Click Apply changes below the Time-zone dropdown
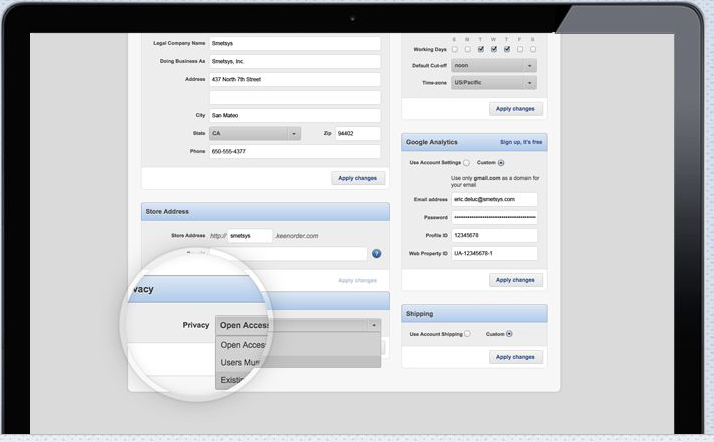This screenshot has height=442, width=714. click(515, 109)
